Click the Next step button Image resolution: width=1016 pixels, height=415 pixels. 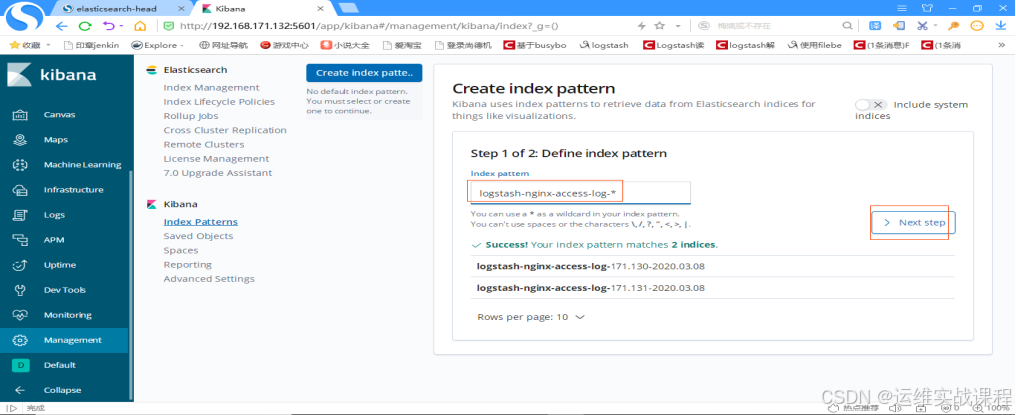pyautogui.click(x=914, y=222)
